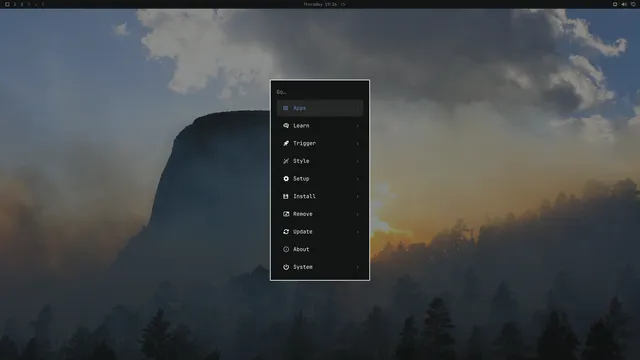Click the About info icon
The height and width of the screenshot is (360, 640).
click(286, 249)
